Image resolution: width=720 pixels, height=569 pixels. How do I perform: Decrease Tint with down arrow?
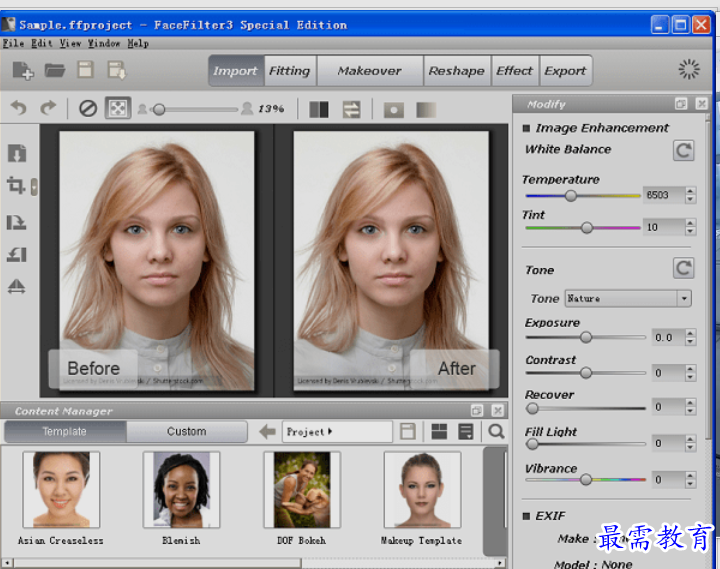[690, 231]
